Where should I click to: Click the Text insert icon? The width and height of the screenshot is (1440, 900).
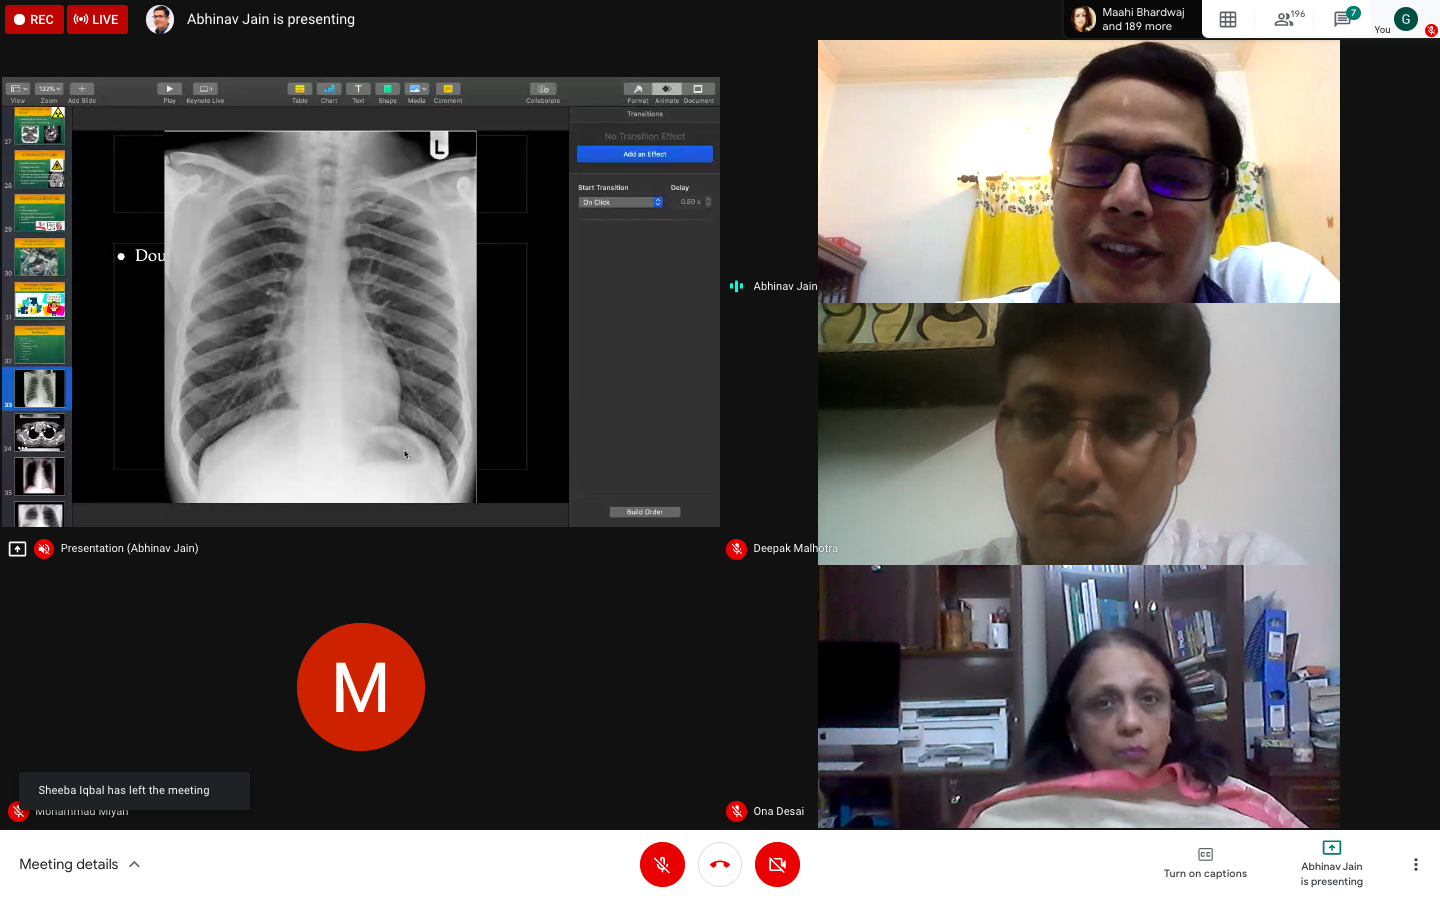[x=357, y=91]
